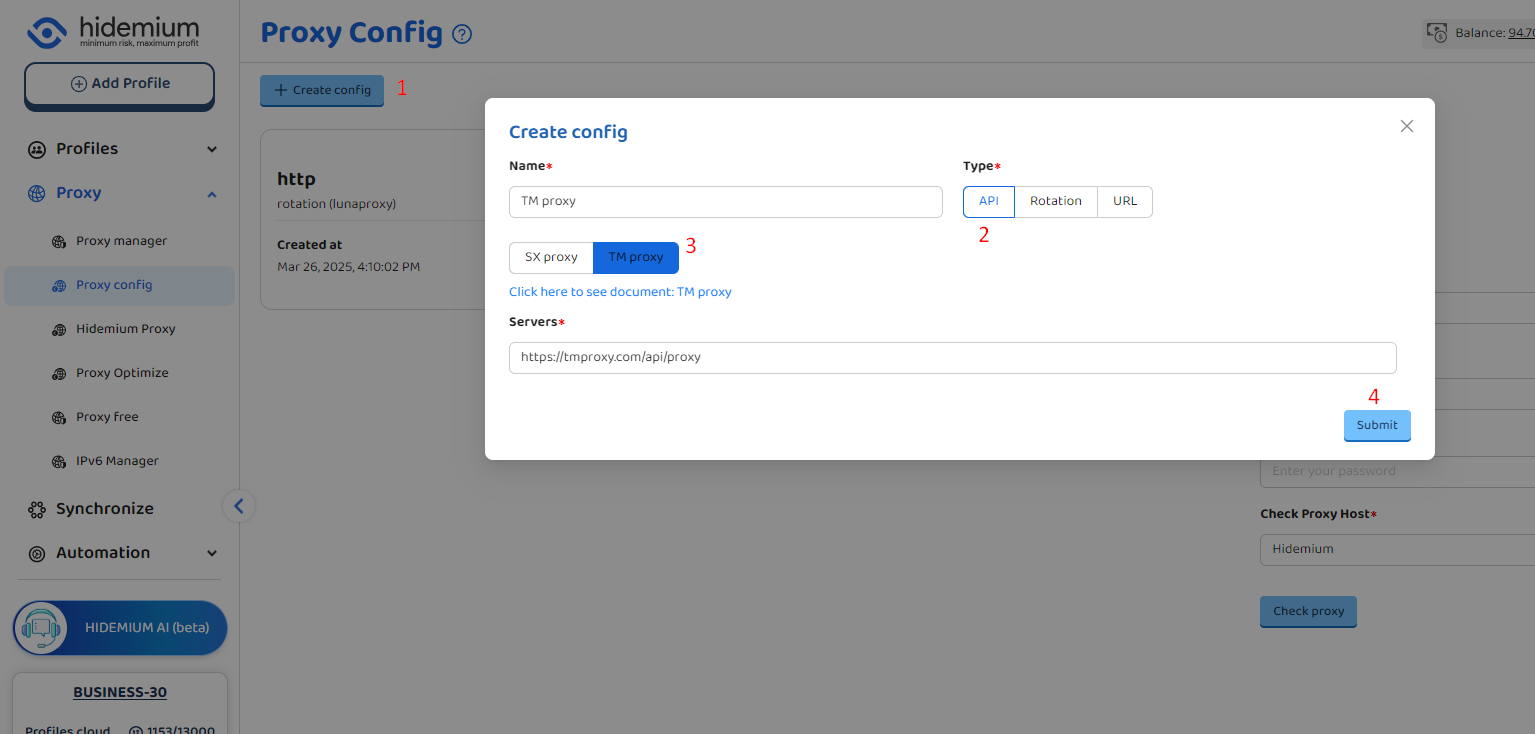
Task: Click the Synchronize section icon
Action: pos(37,509)
